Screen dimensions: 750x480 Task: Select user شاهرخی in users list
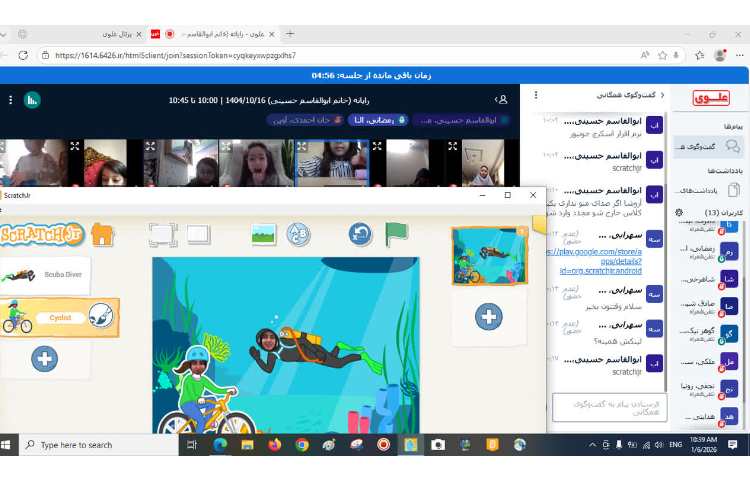coord(708,279)
